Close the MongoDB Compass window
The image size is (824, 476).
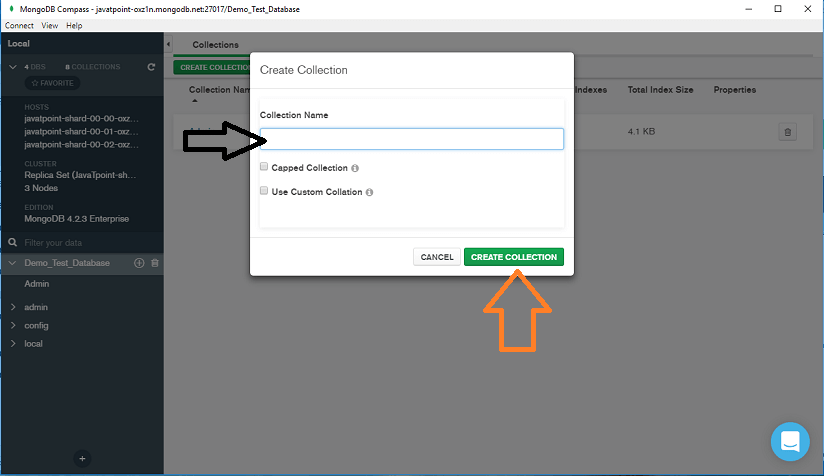(x=808, y=9)
